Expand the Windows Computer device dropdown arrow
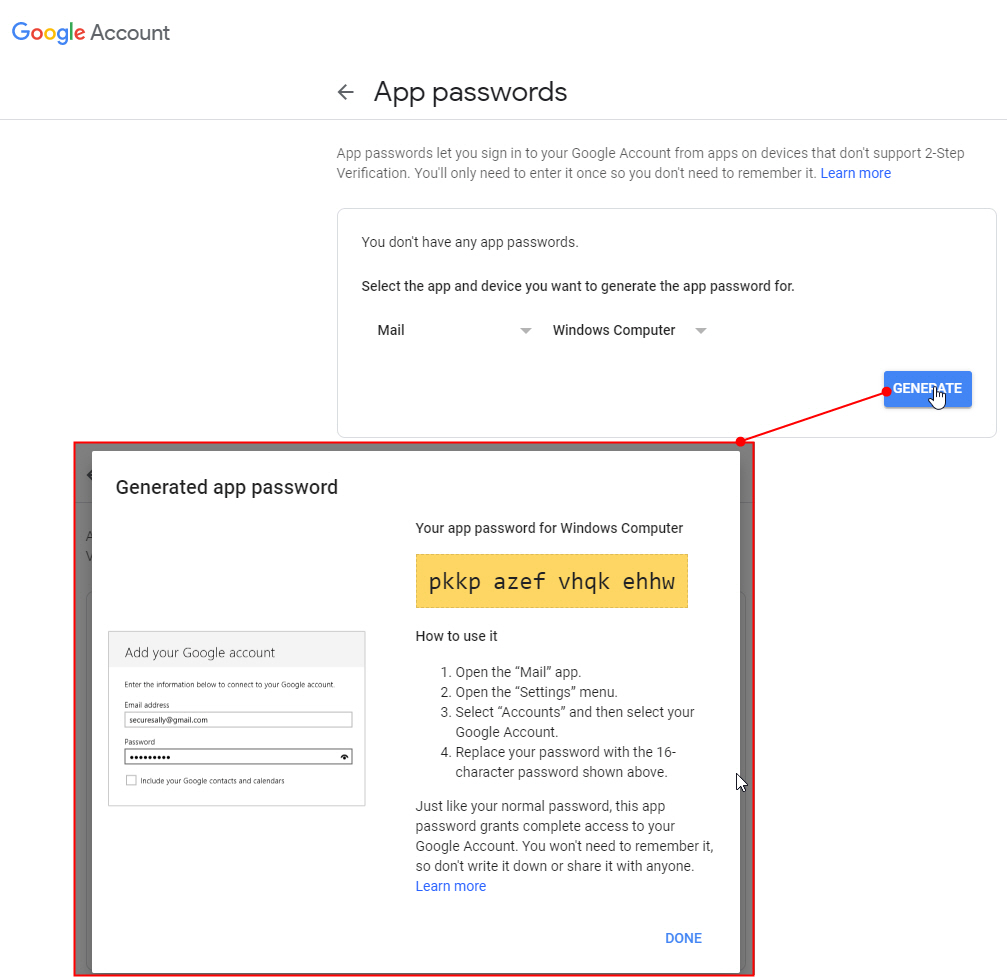The image size is (1007, 977). 701,331
